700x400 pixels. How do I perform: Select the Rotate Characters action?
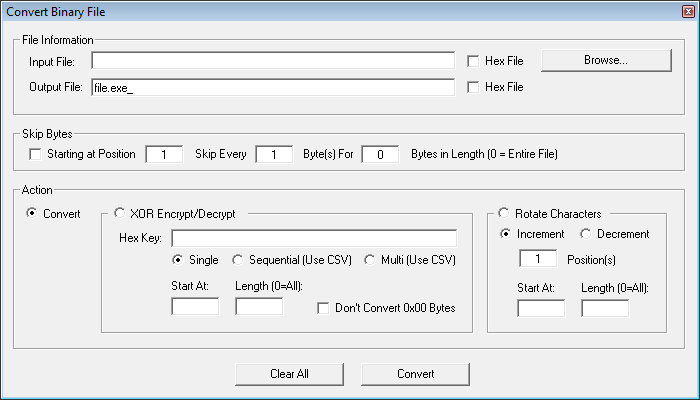tap(504, 213)
